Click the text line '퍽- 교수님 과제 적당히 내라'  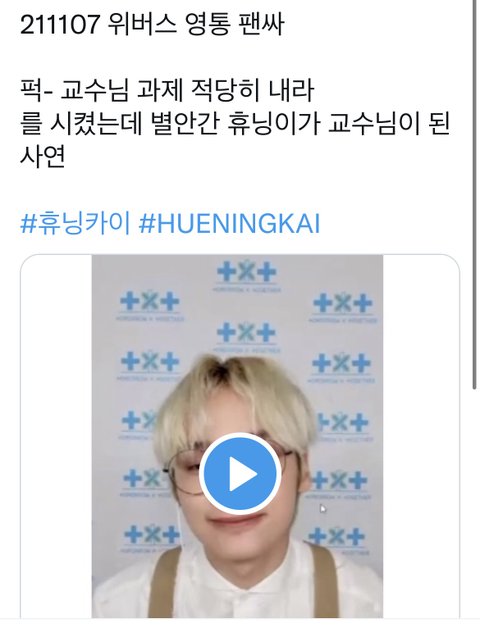(x=167, y=91)
